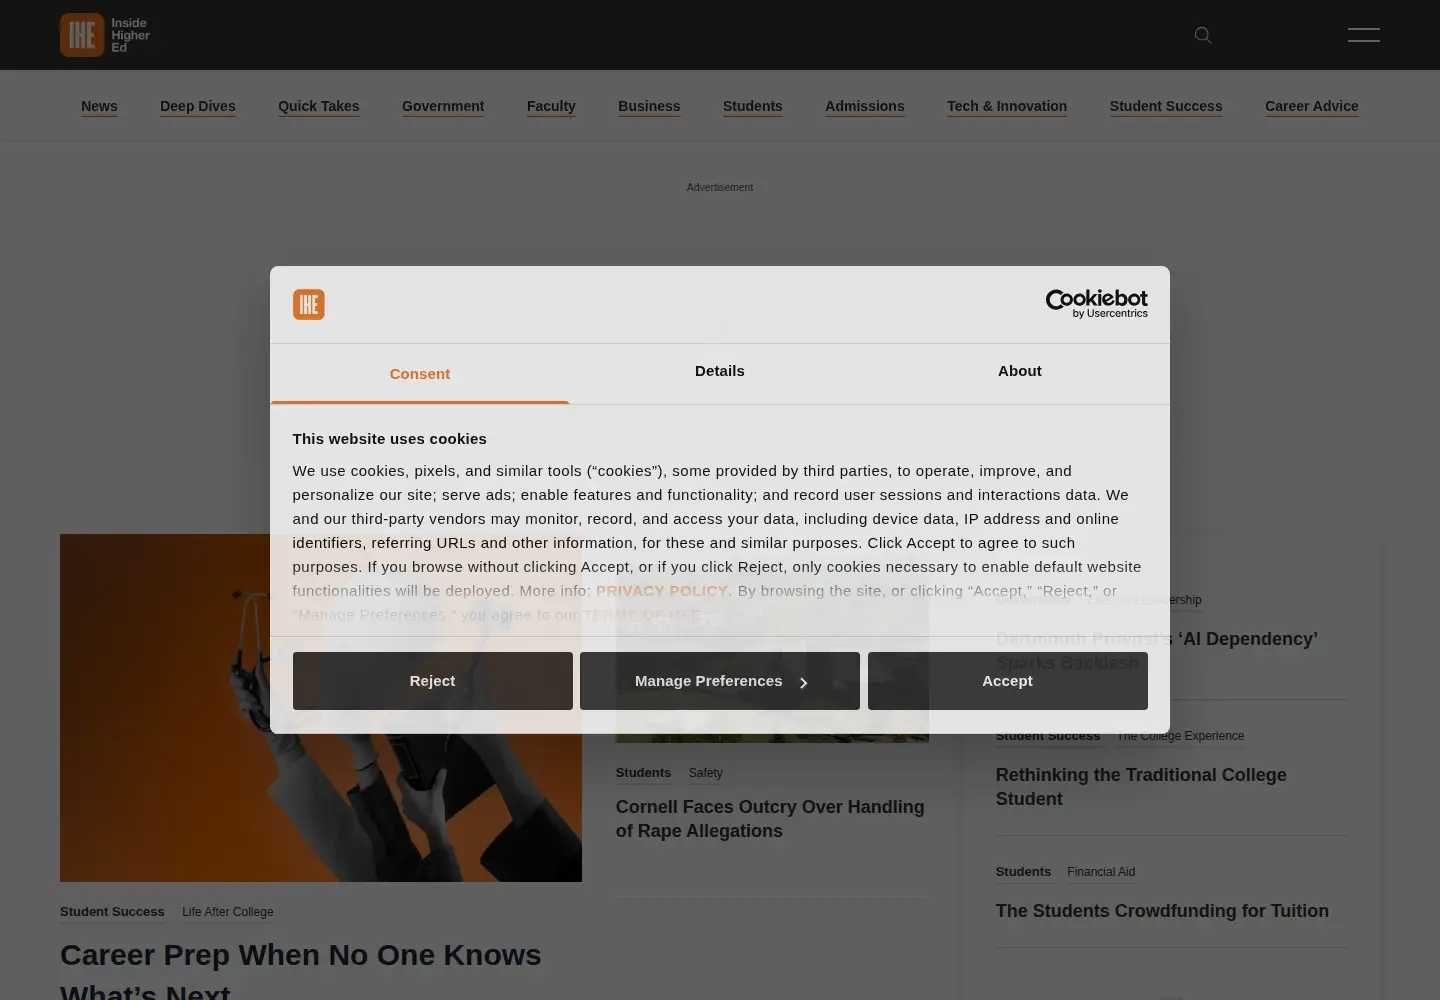
Task: Open the Career Advice navigation item
Action: click(x=1312, y=106)
